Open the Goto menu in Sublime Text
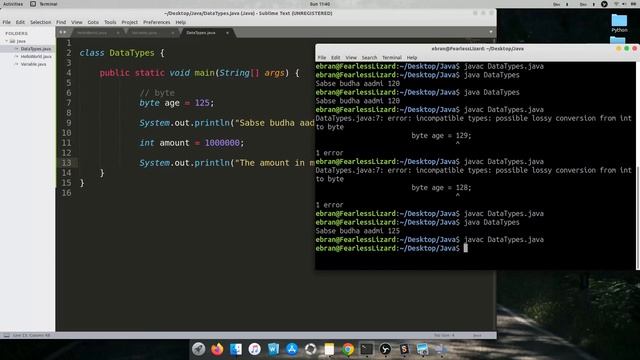The image size is (640, 360). pos(93,22)
